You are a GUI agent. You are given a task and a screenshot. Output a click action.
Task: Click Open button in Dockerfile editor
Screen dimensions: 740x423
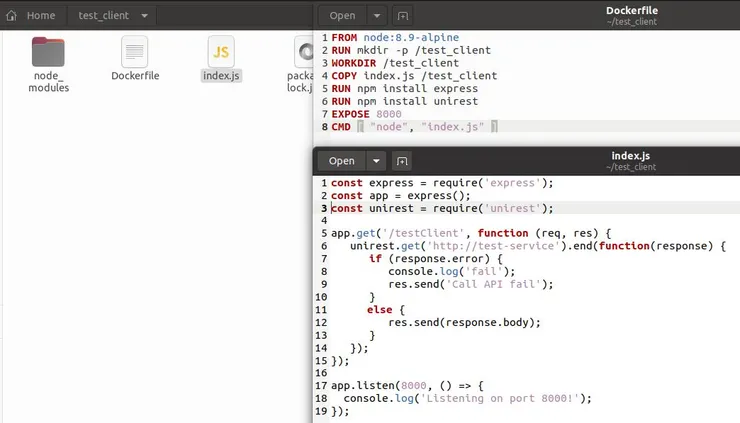pyautogui.click(x=342, y=16)
